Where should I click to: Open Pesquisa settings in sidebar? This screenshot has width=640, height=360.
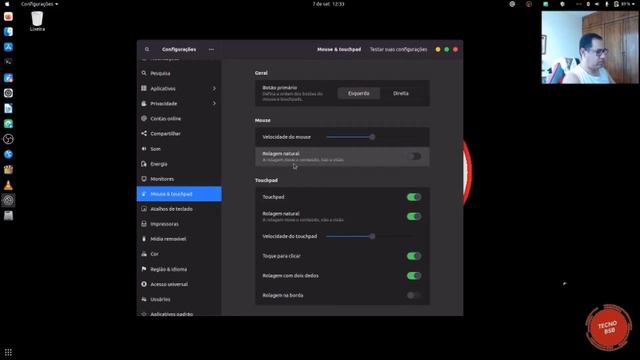coord(179,73)
